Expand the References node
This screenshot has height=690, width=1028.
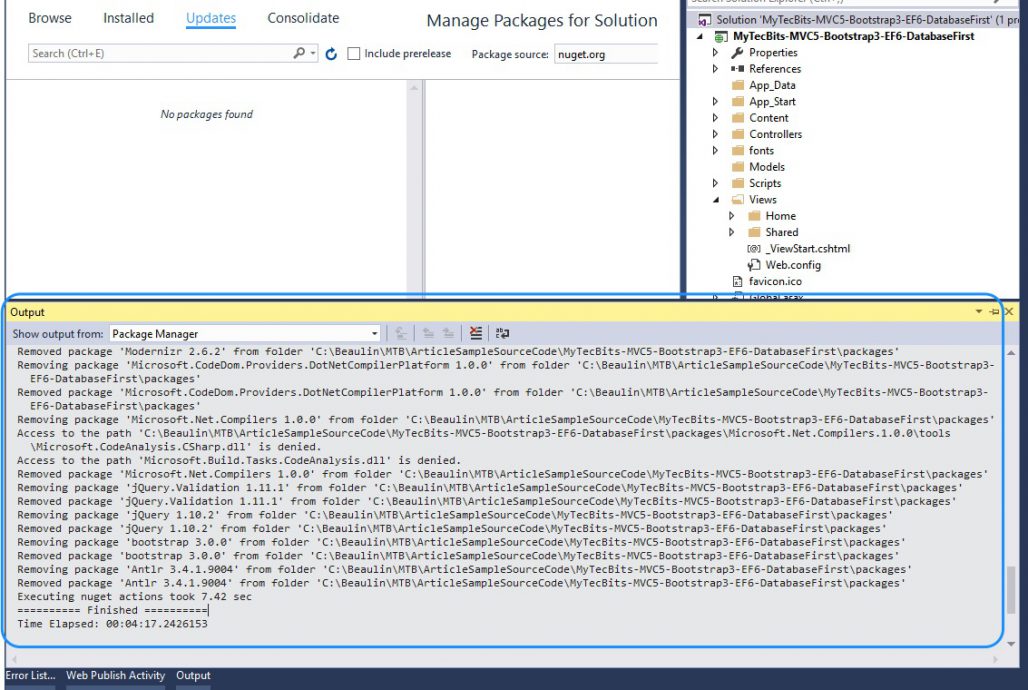tap(715, 69)
